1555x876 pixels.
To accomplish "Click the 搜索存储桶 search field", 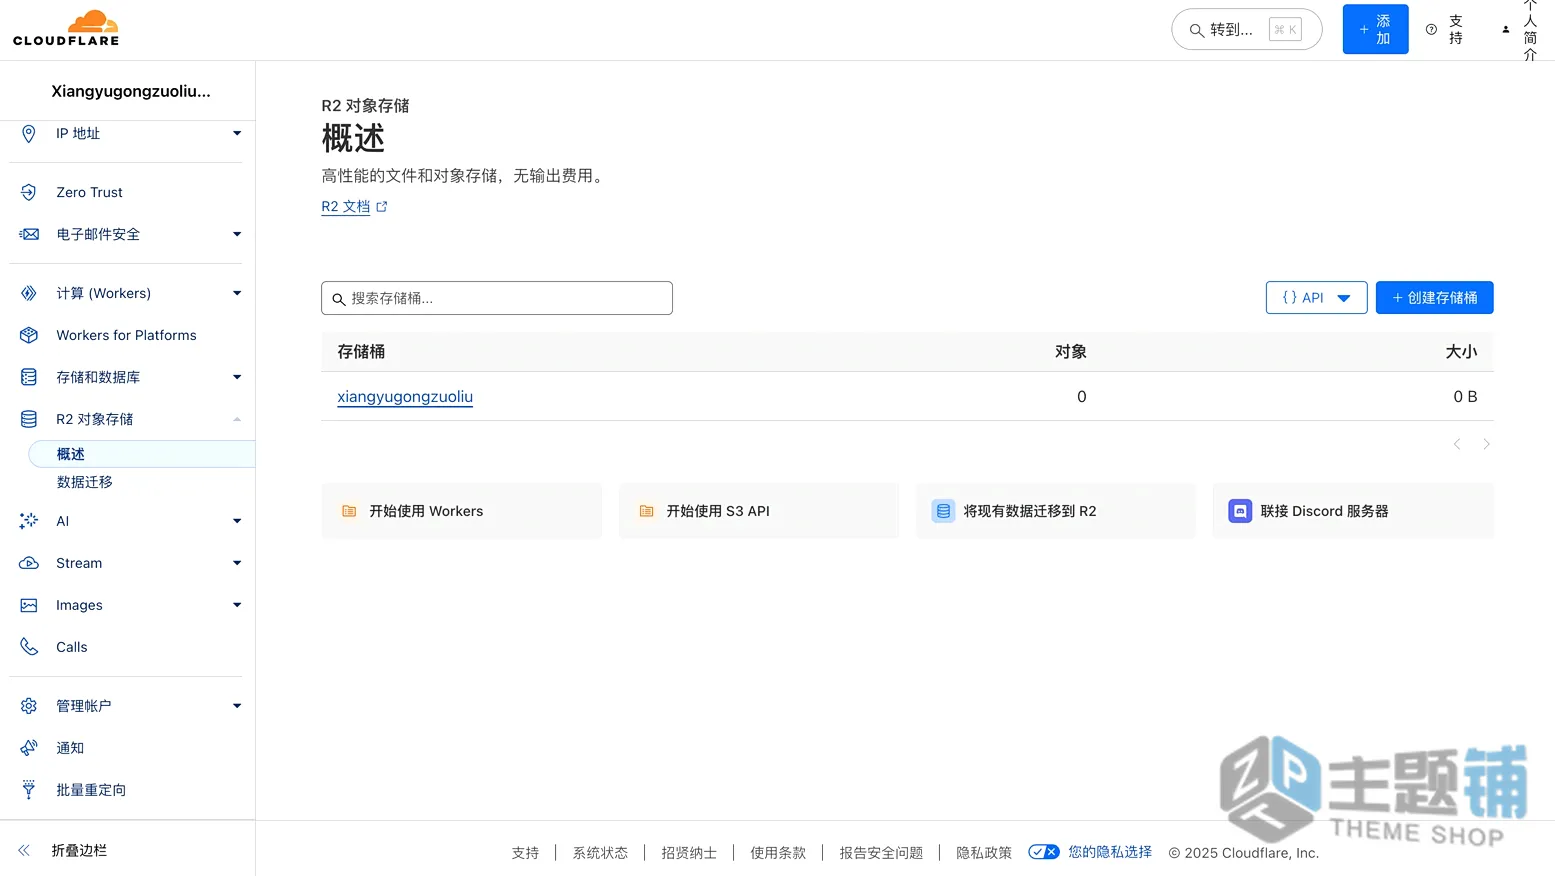I will (497, 298).
